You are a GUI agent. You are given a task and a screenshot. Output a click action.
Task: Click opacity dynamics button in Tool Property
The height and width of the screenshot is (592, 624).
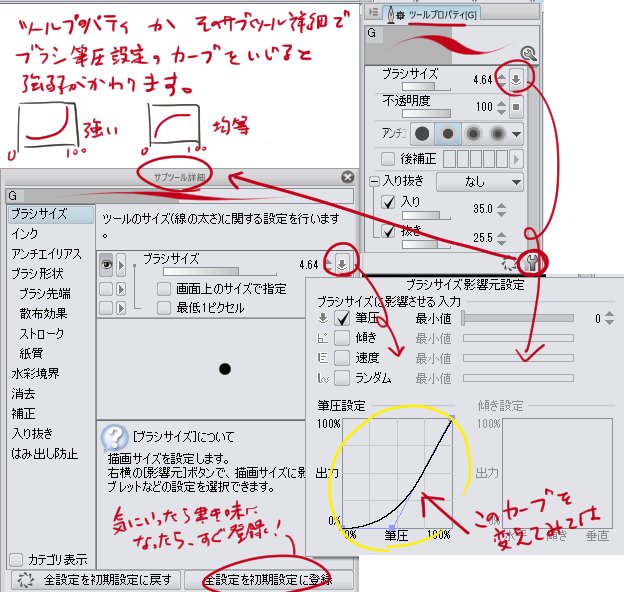[516, 107]
